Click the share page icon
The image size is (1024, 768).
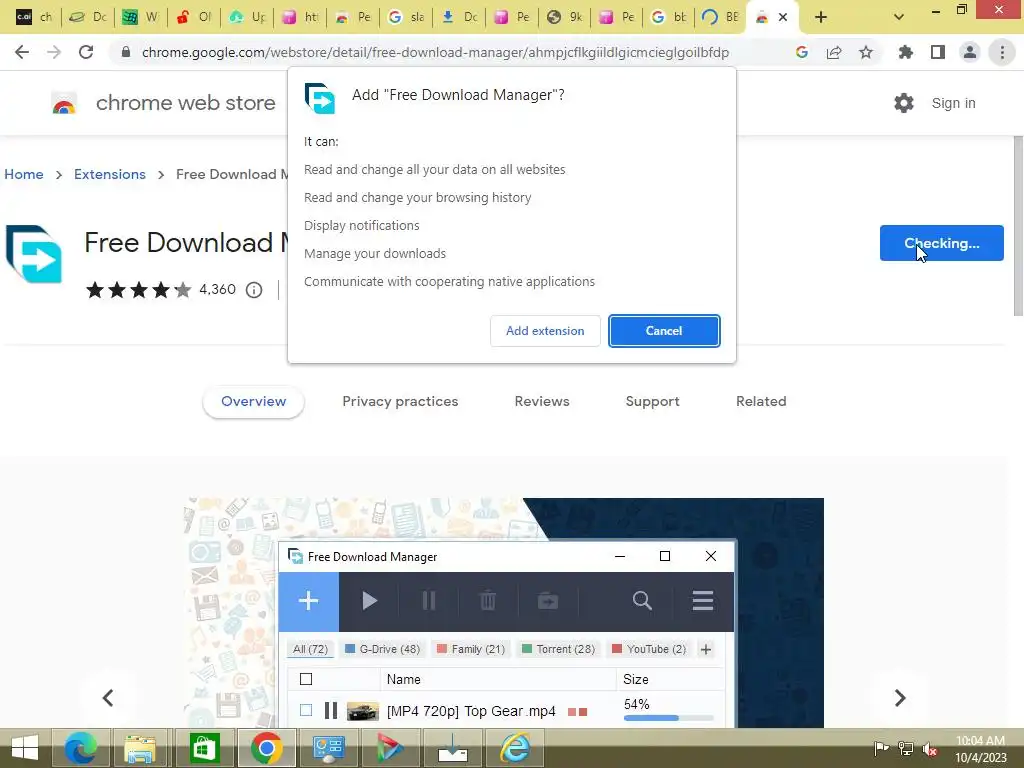click(x=834, y=52)
